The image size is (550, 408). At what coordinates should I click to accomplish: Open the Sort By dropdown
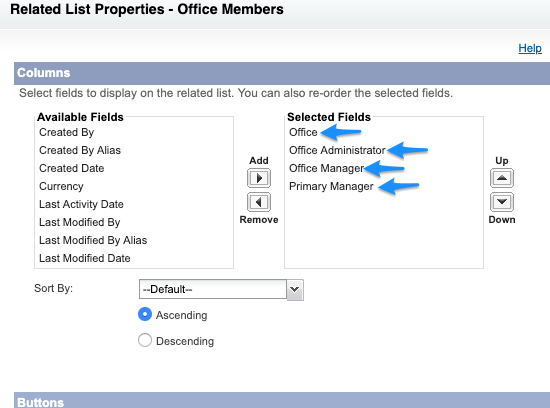(221, 289)
